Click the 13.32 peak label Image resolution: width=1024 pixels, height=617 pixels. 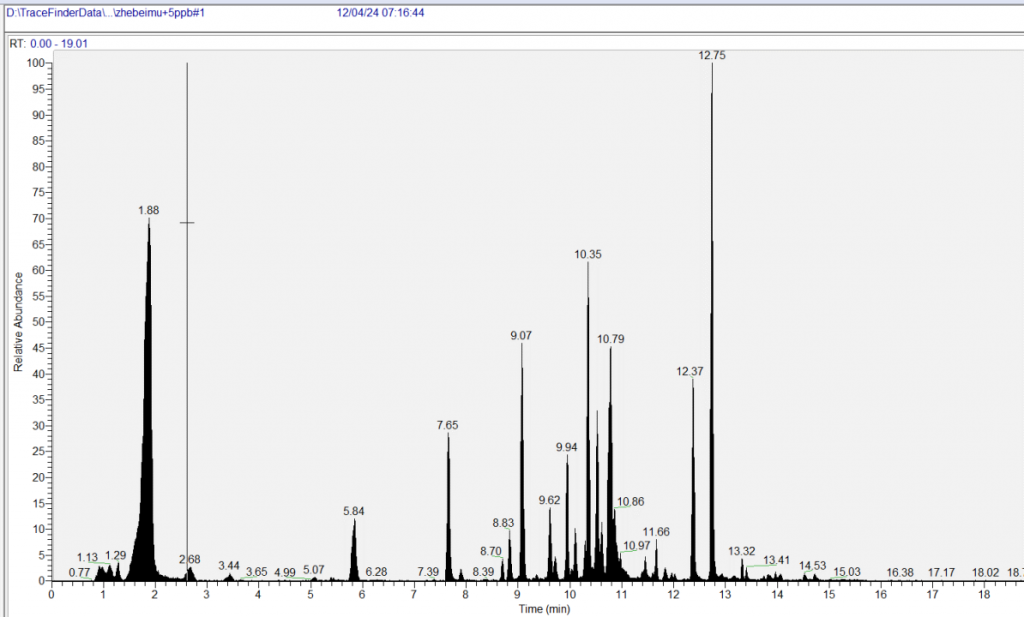click(x=742, y=551)
